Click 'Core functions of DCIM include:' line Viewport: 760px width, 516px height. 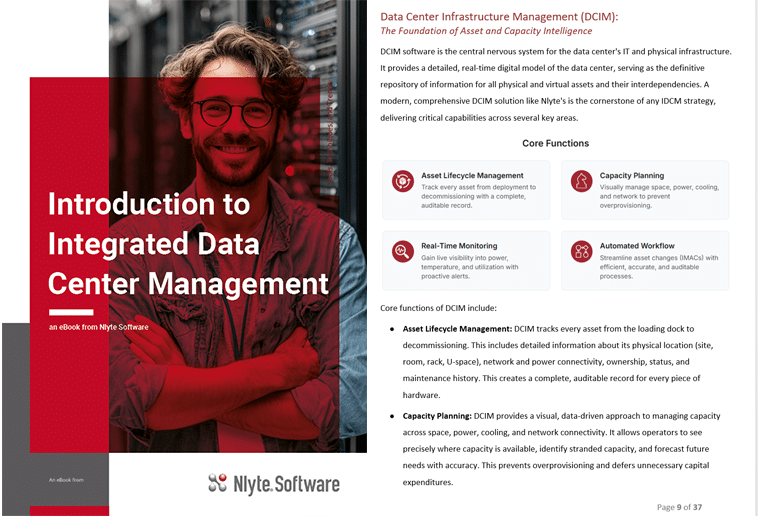coord(438,308)
